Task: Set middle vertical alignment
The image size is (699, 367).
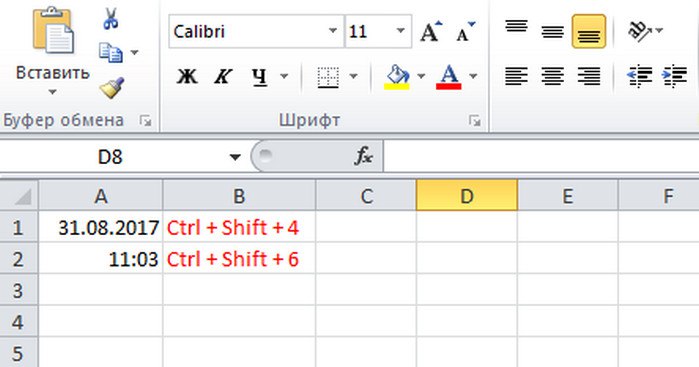Action: (553, 31)
